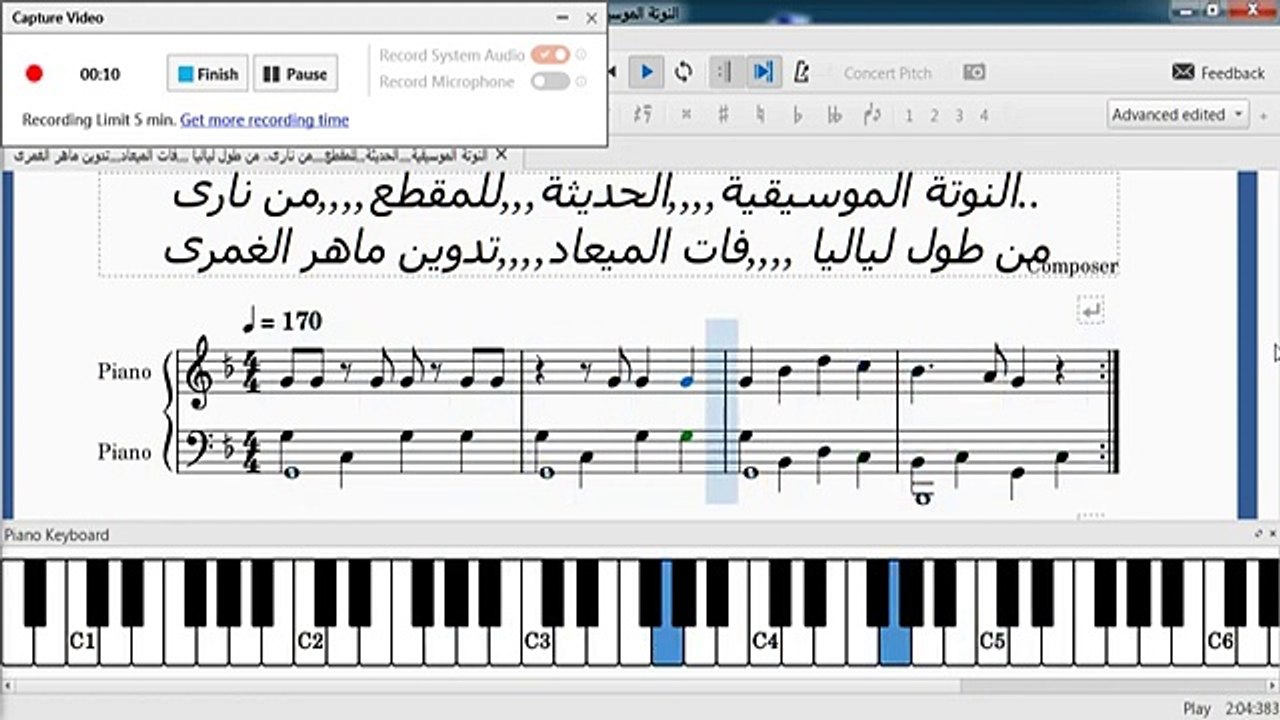Image resolution: width=1280 pixels, height=720 pixels.
Task: Click the Composer text
Action: [x=1072, y=266]
